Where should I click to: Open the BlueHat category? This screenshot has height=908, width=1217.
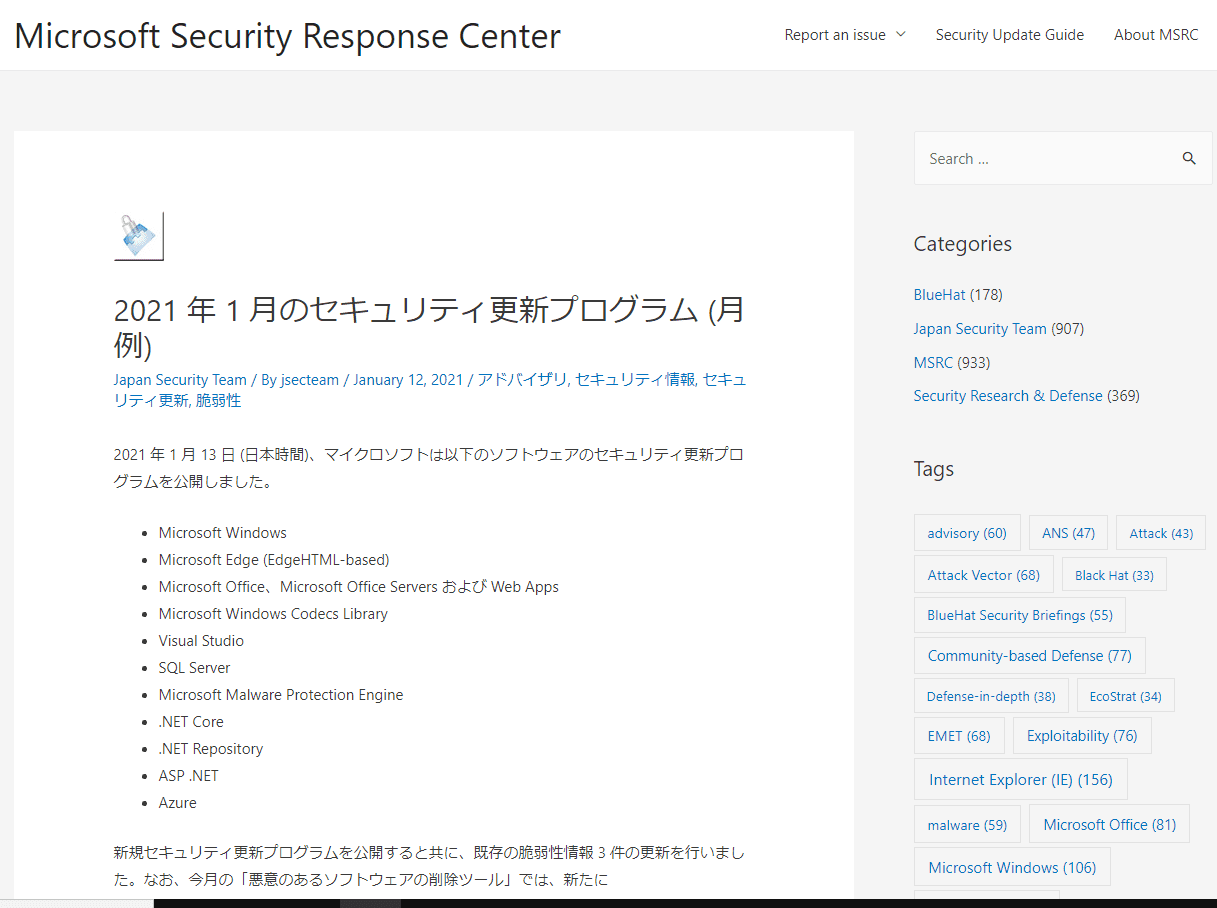click(x=939, y=295)
